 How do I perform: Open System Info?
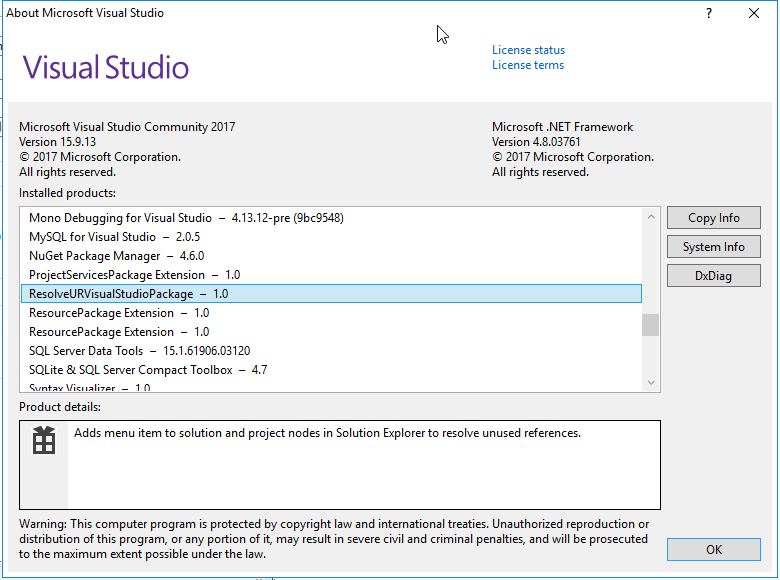[x=713, y=247]
